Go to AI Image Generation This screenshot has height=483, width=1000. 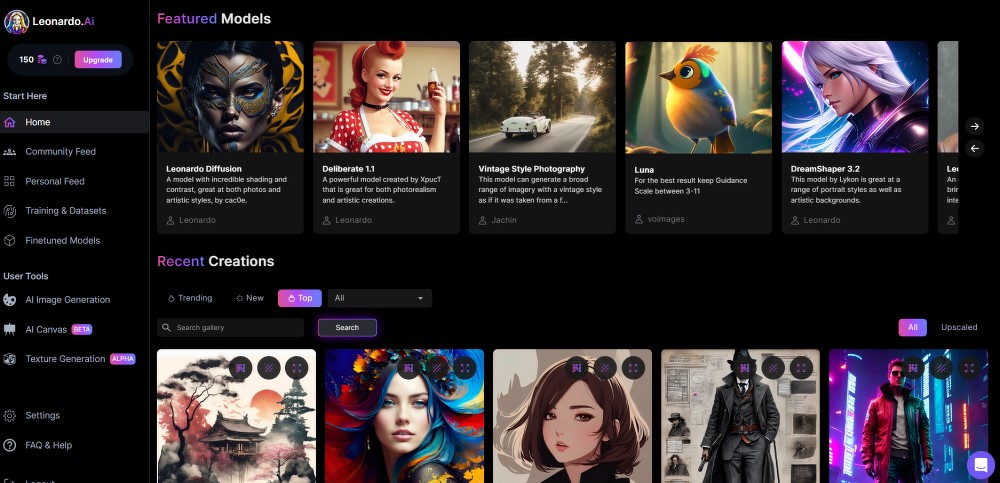[67, 300]
